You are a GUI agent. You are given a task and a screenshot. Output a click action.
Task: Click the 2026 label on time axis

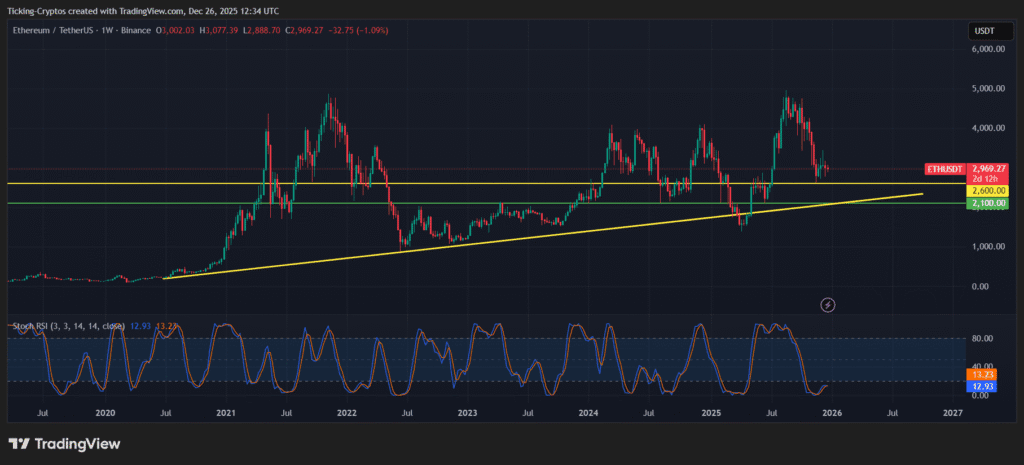coord(829,412)
